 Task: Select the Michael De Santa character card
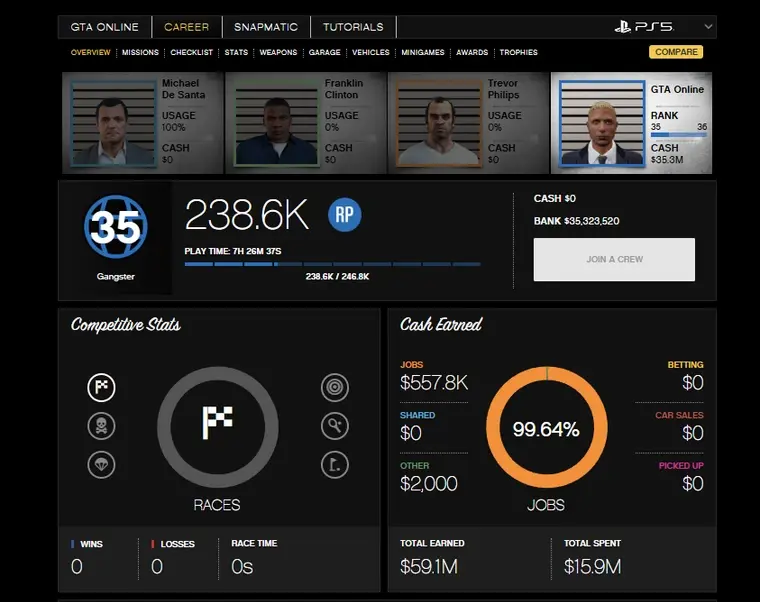tap(143, 119)
